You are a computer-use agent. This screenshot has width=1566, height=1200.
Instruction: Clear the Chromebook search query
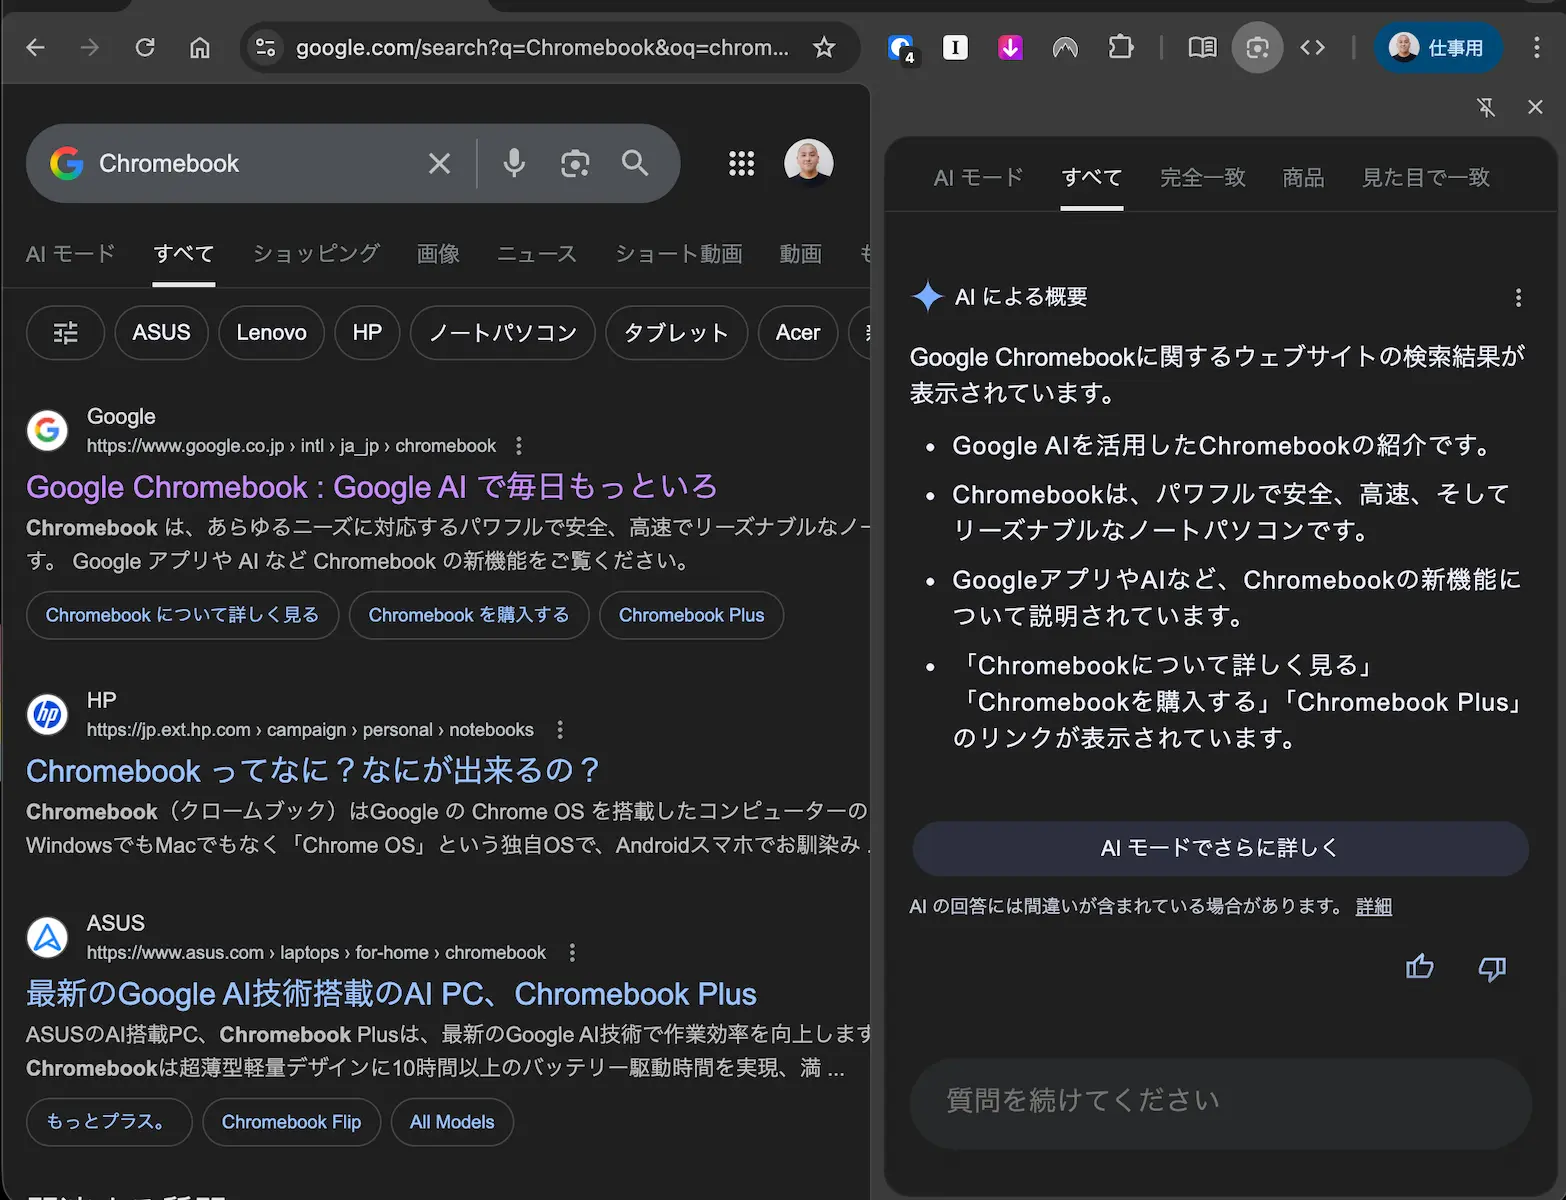click(x=440, y=163)
